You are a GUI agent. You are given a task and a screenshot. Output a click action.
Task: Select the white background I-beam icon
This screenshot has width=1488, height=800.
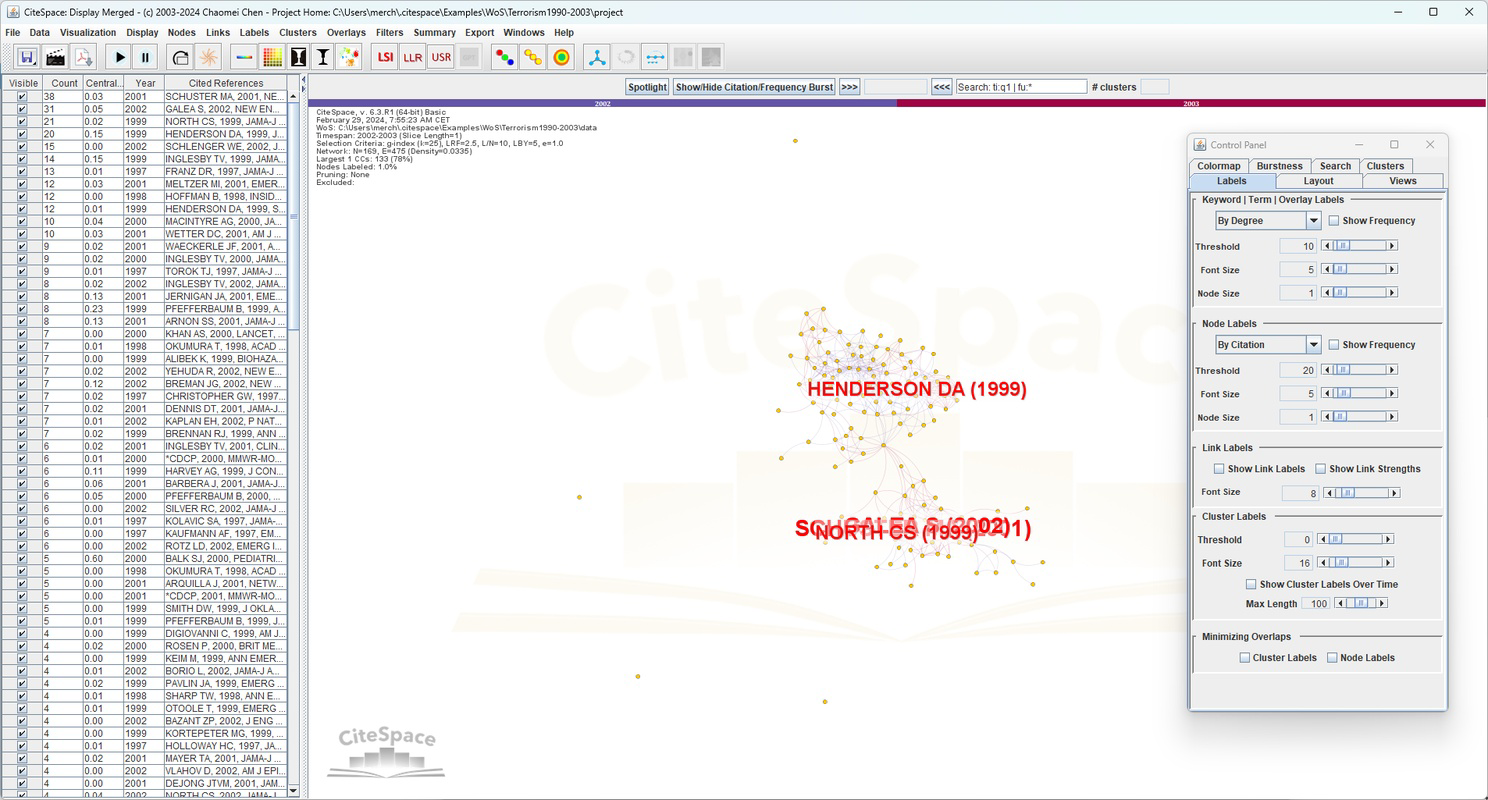(323, 57)
